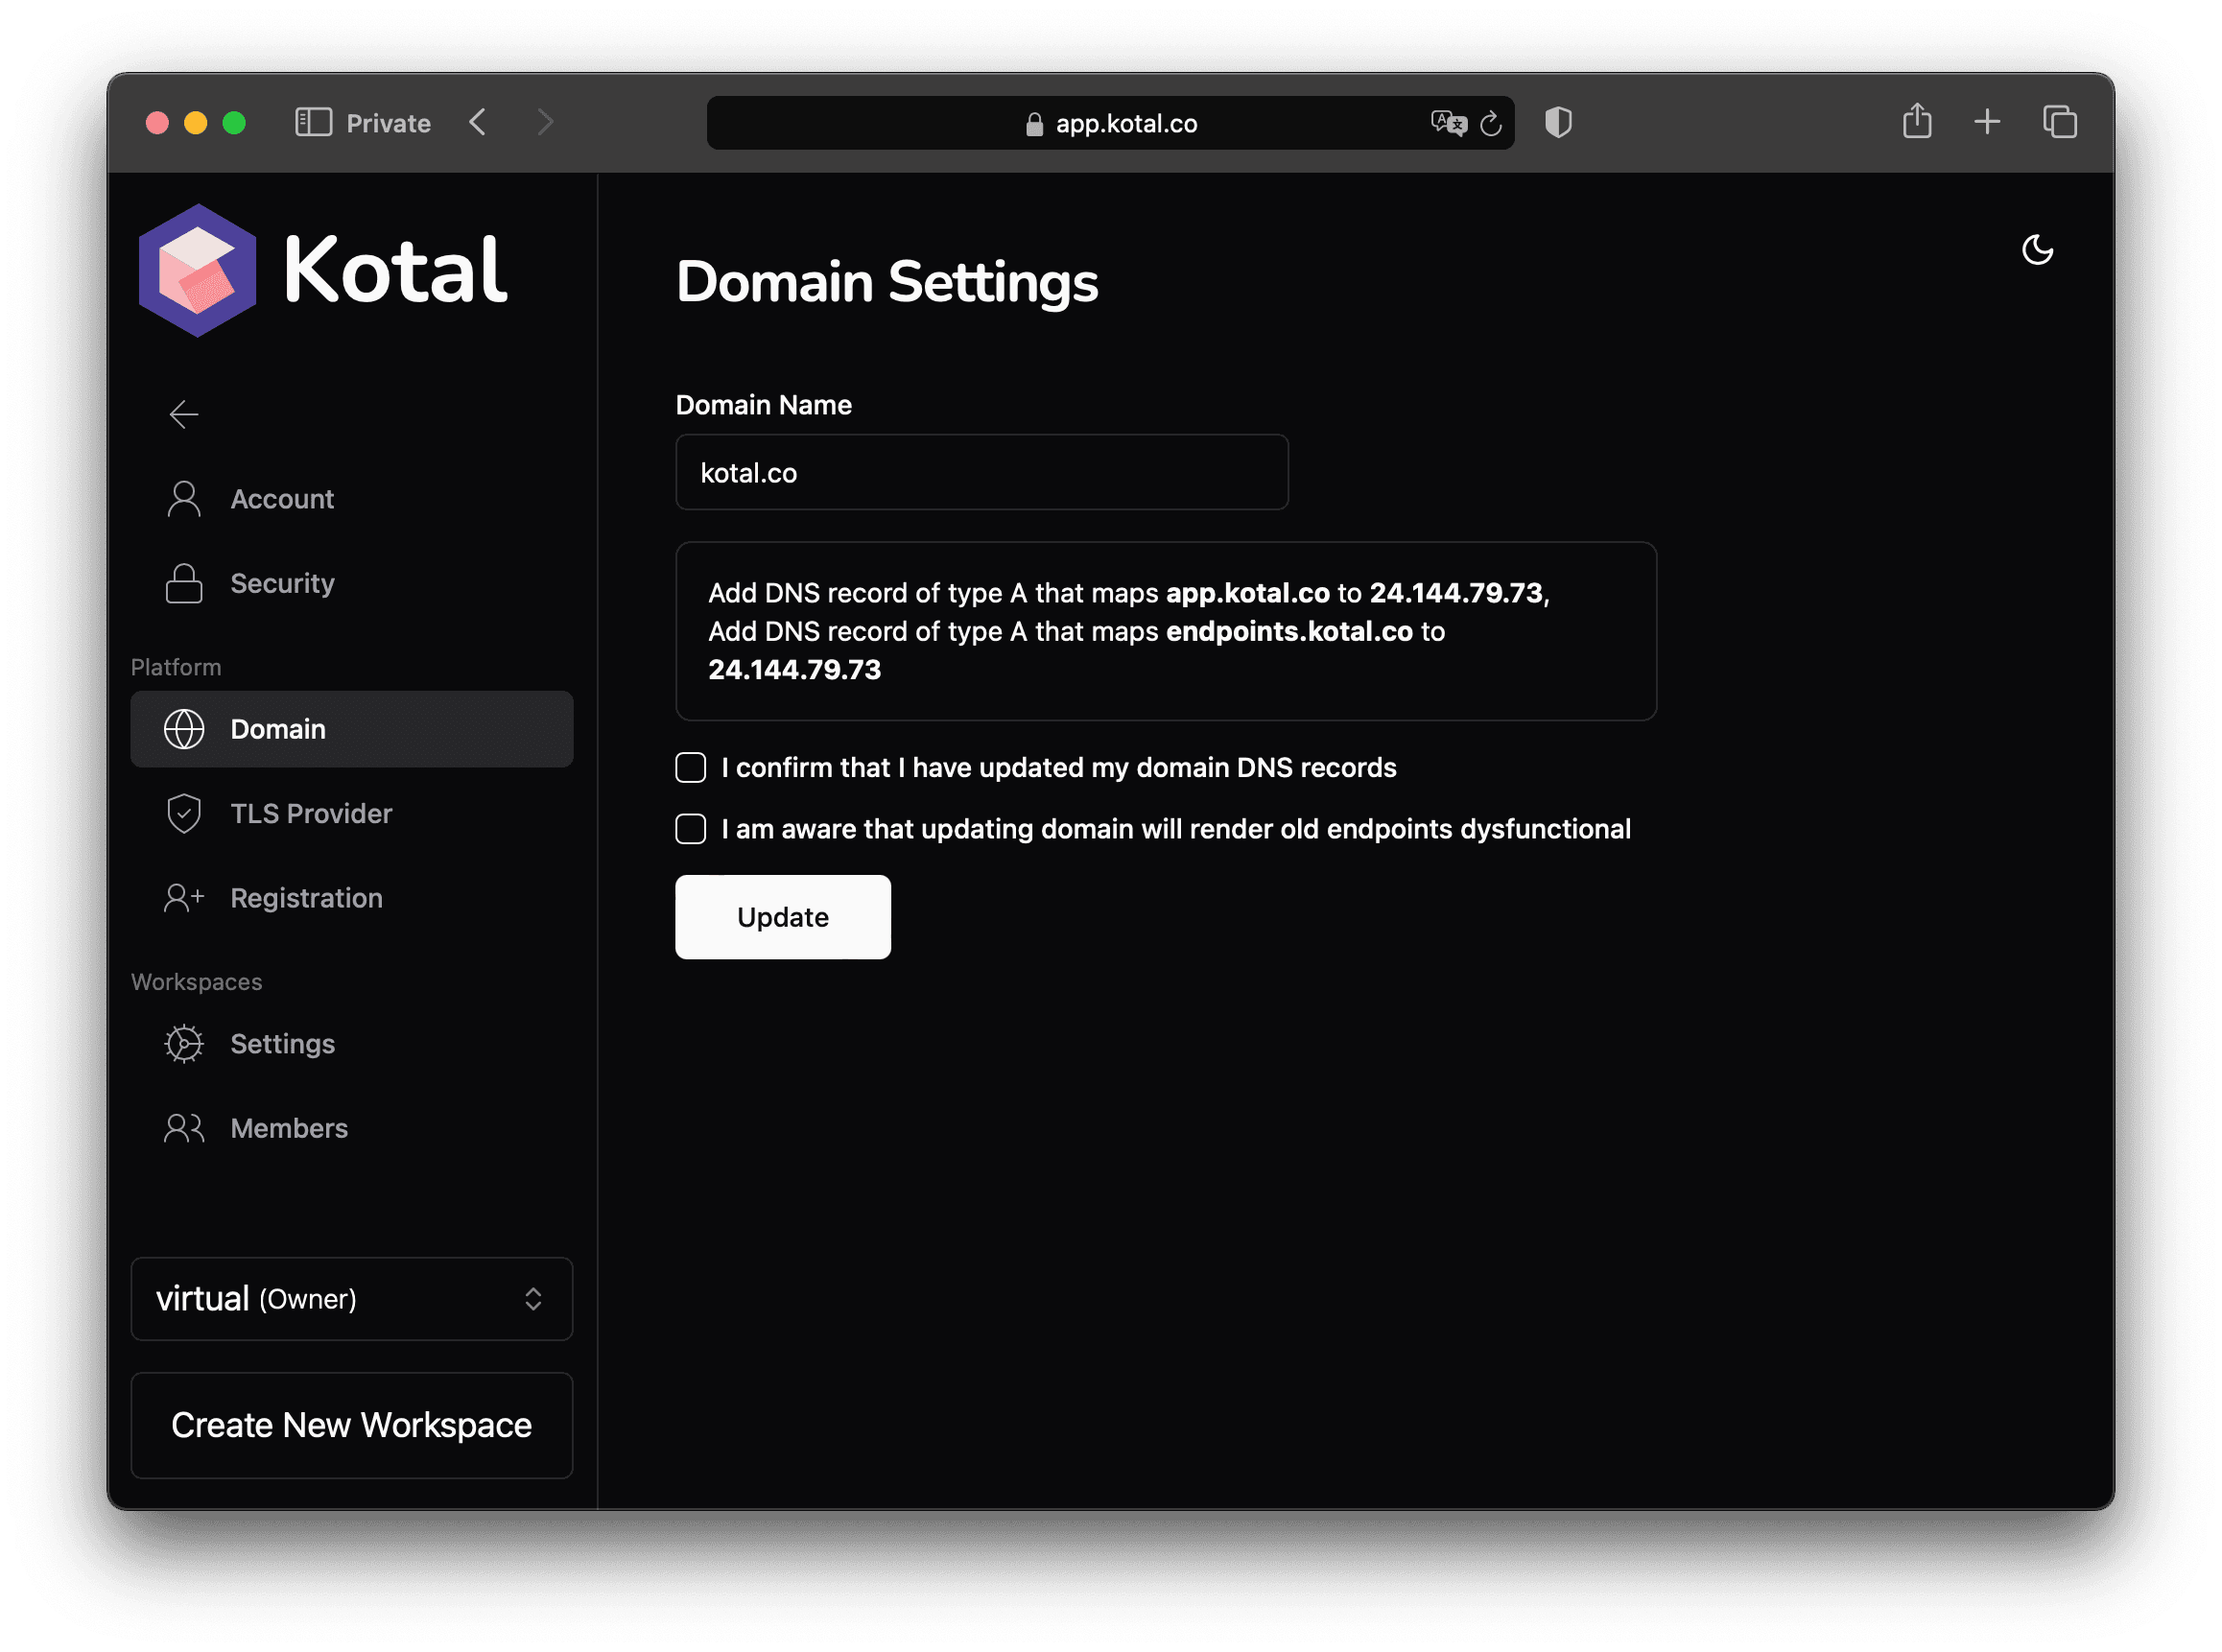Open the privacy report shield icon
The width and height of the screenshot is (2222, 1652).
coord(1558,122)
